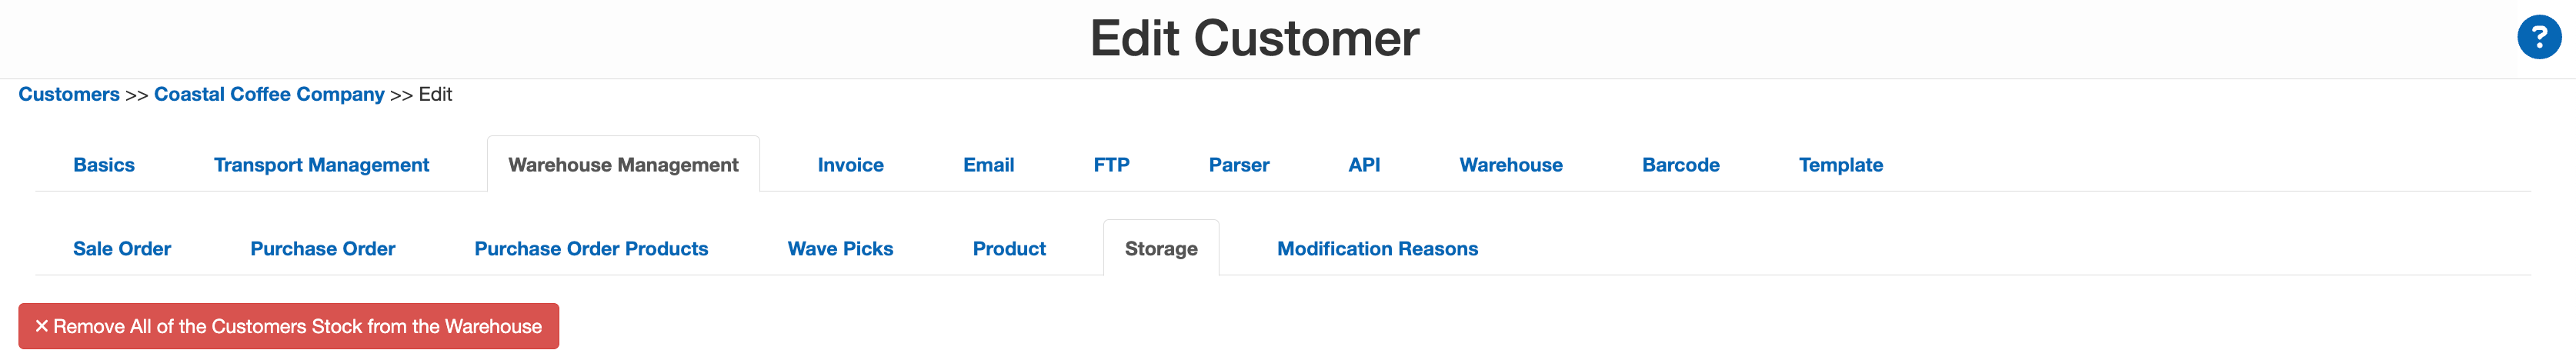Open the Invoice tab
Screen dimensions: 2576x360
pos(850,165)
